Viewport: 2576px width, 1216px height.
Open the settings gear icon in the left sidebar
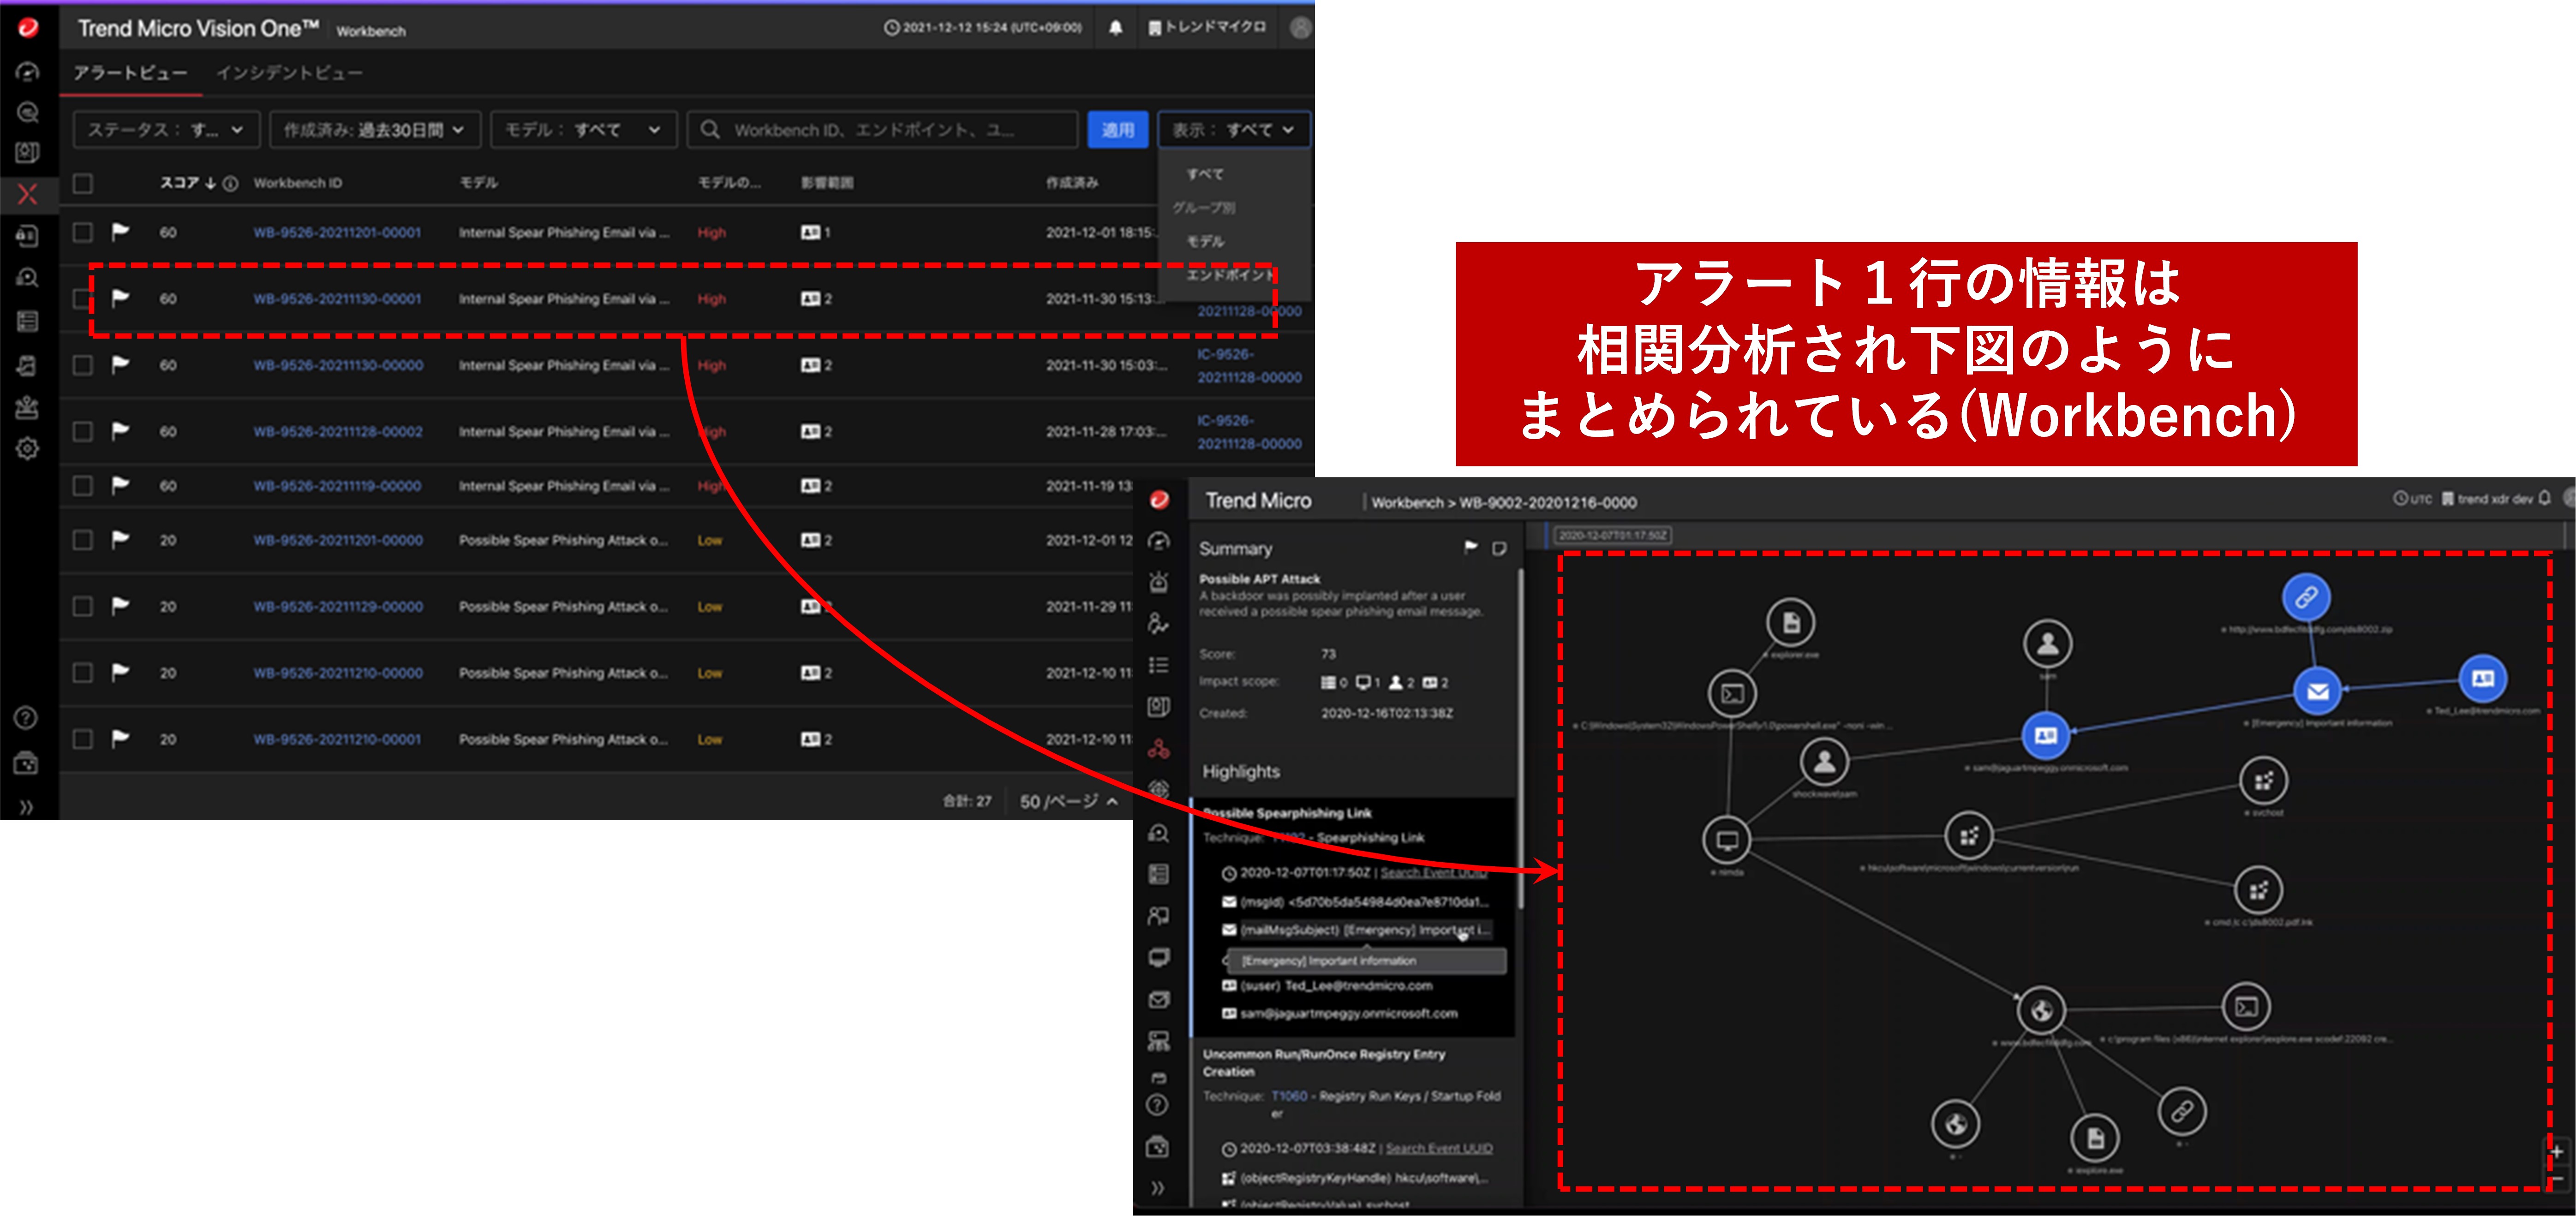click(28, 449)
